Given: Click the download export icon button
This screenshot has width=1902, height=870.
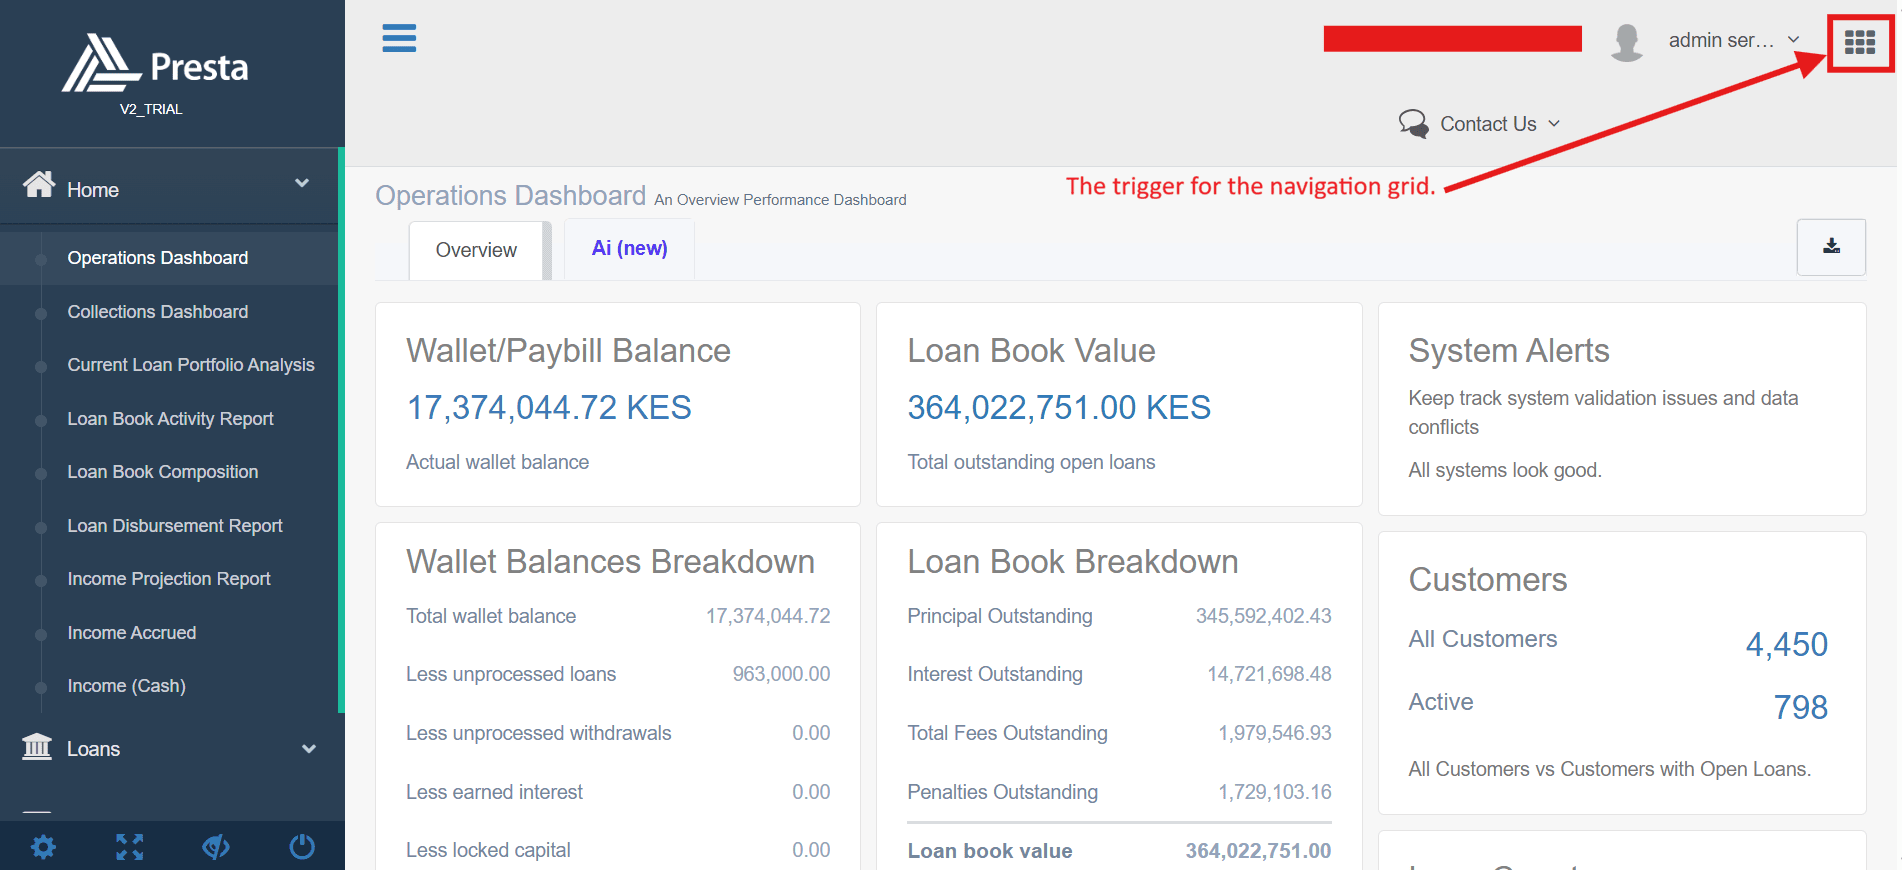Looking at the screenshot, I should click(x=1831, y=247).
